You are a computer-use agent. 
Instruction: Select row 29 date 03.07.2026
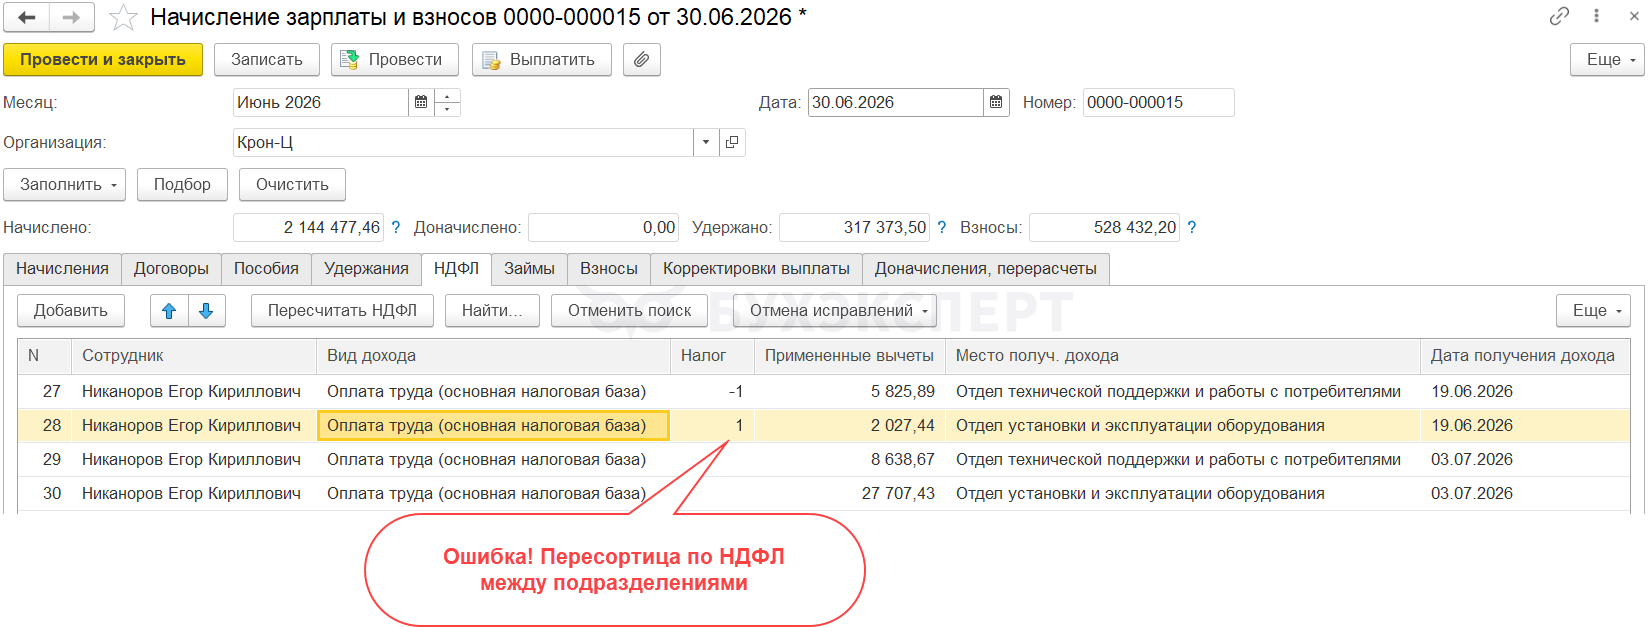(1524, 460)
